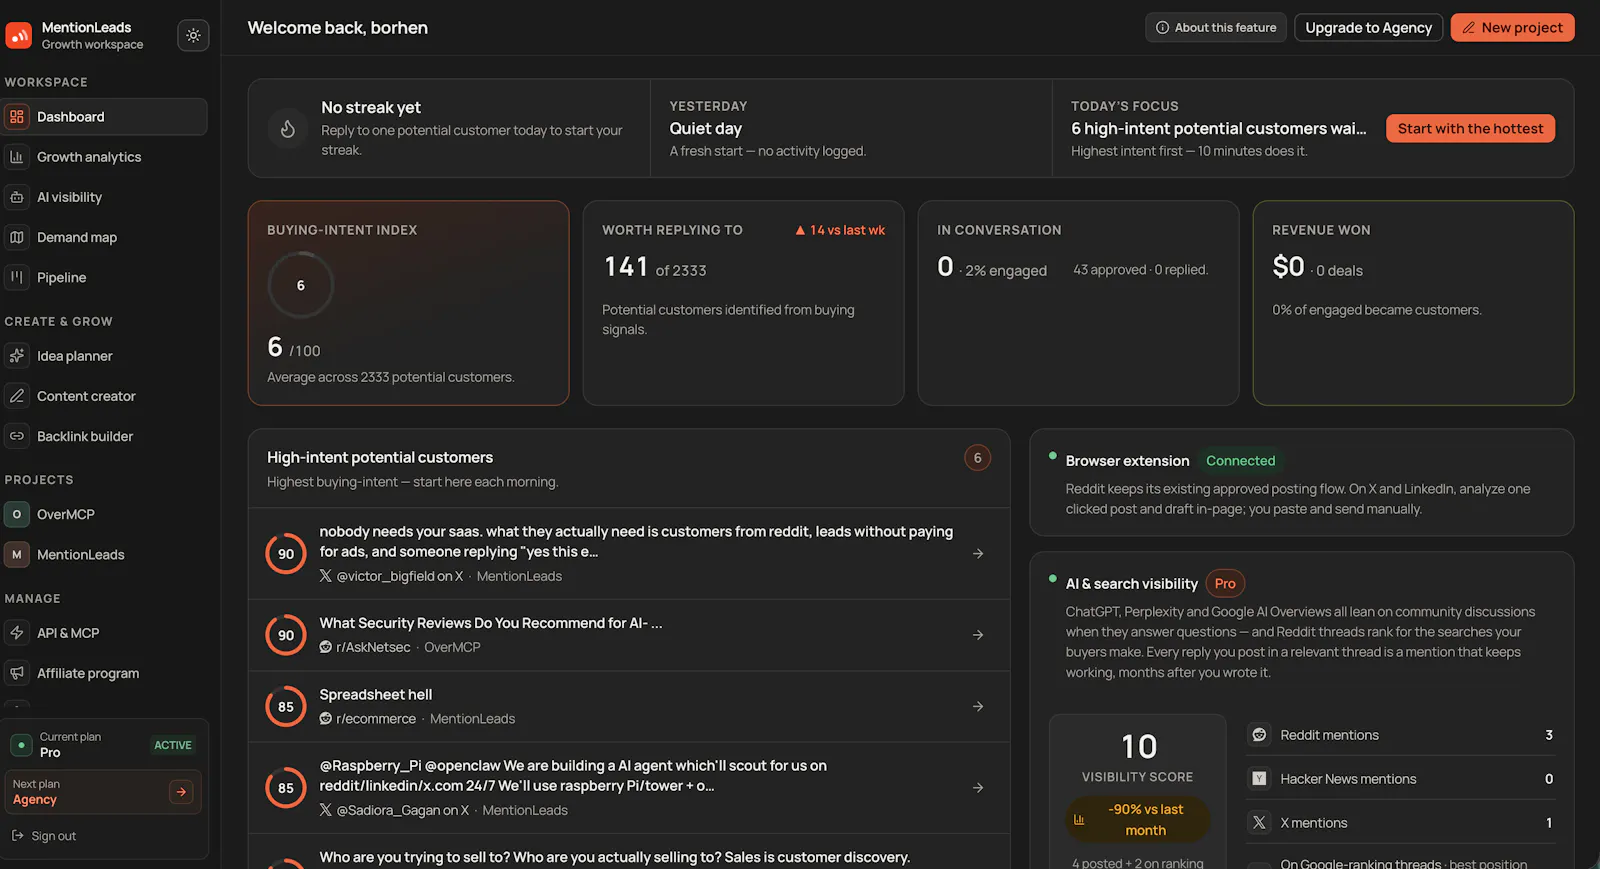Click the Pipeline kanban icon
This screenshot has width=1600, height=869.
(17, 277)
